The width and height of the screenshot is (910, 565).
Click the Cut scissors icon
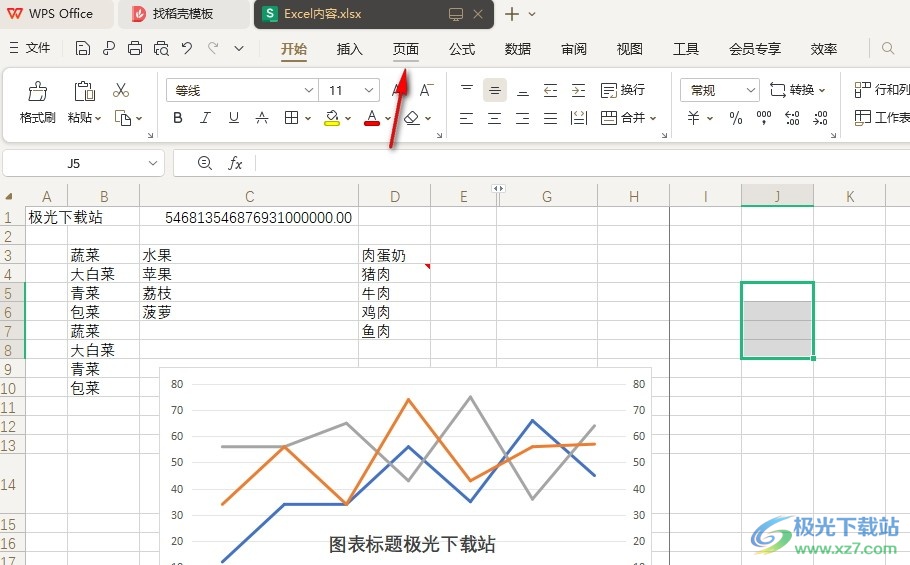pos(121,91)
